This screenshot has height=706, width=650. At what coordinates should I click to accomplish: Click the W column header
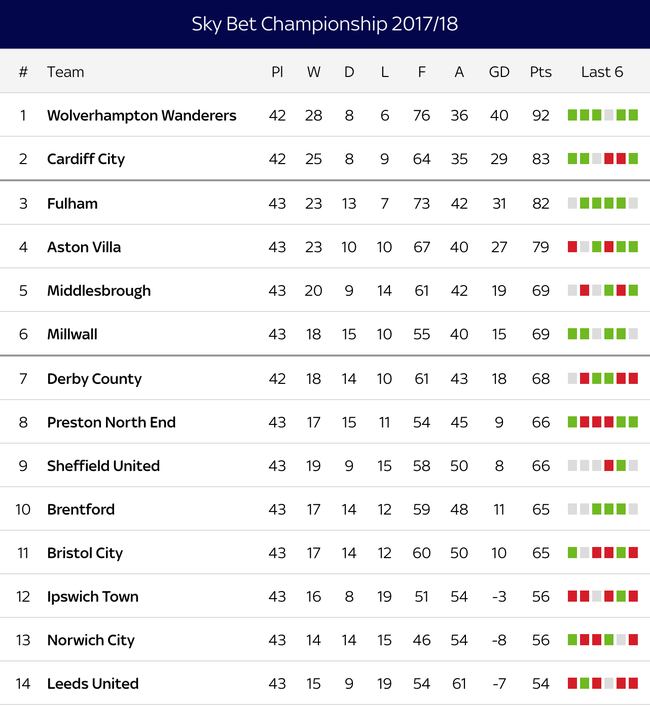(x=313, y=72)
